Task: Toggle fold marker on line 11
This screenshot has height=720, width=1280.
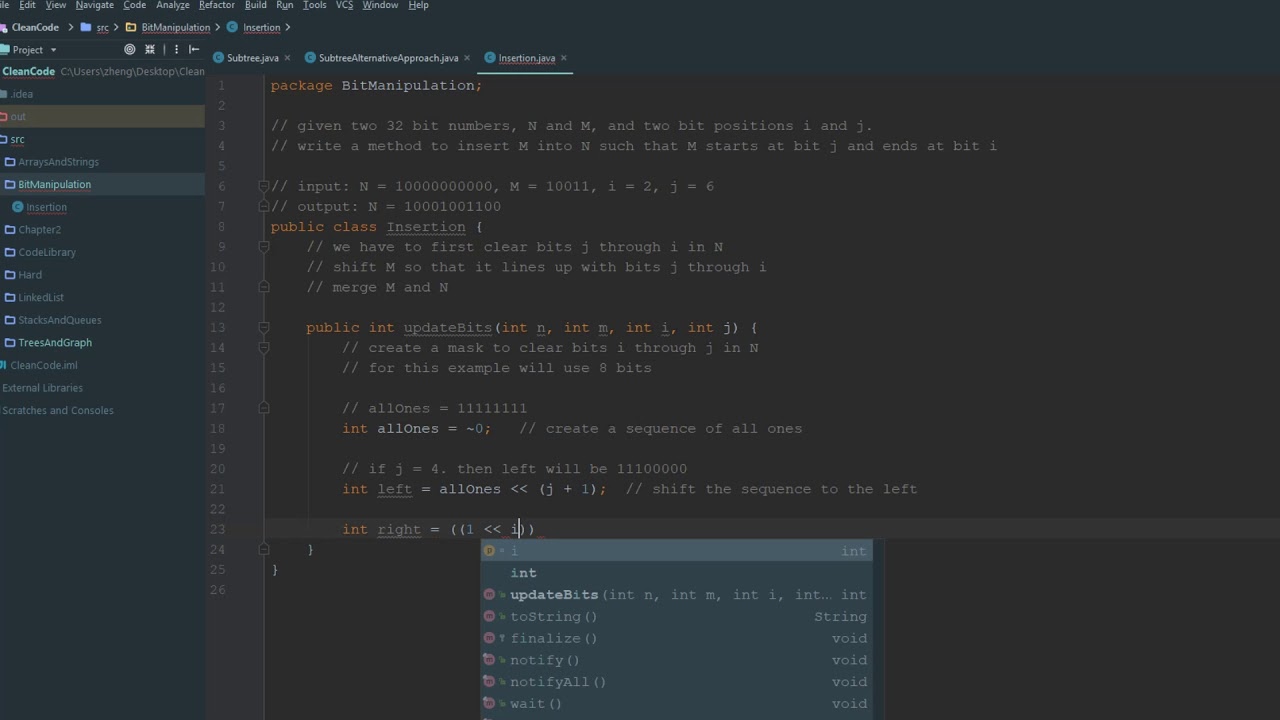Action: pyautogui.click(x=264, y=287)
